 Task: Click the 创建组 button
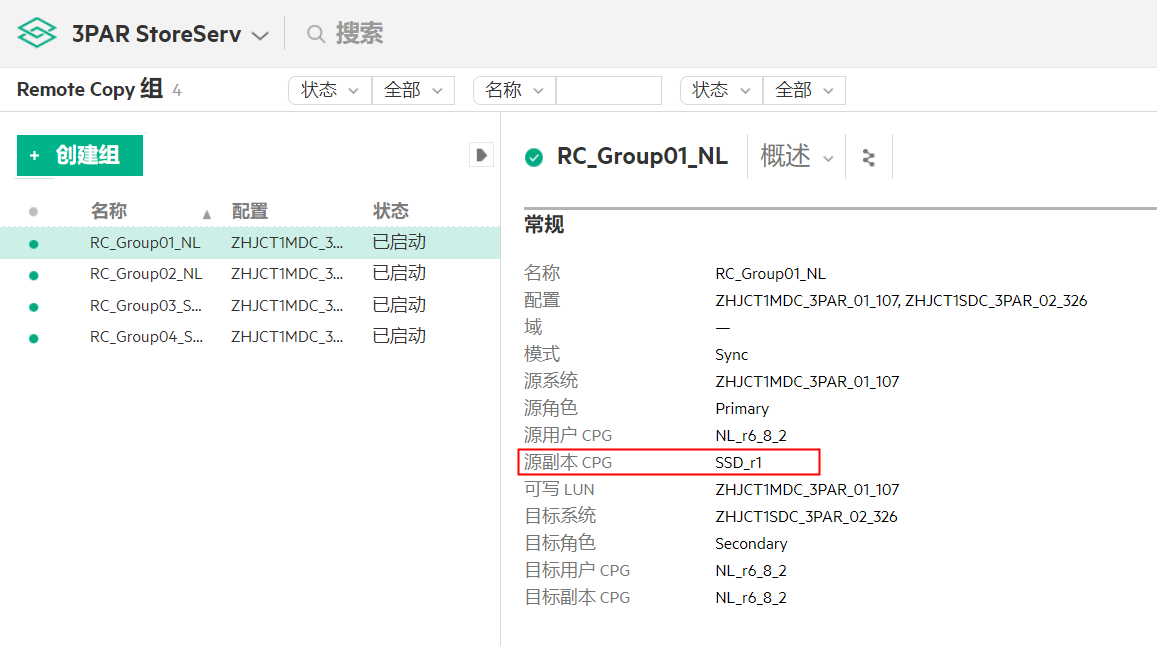(x=80, y=155)
